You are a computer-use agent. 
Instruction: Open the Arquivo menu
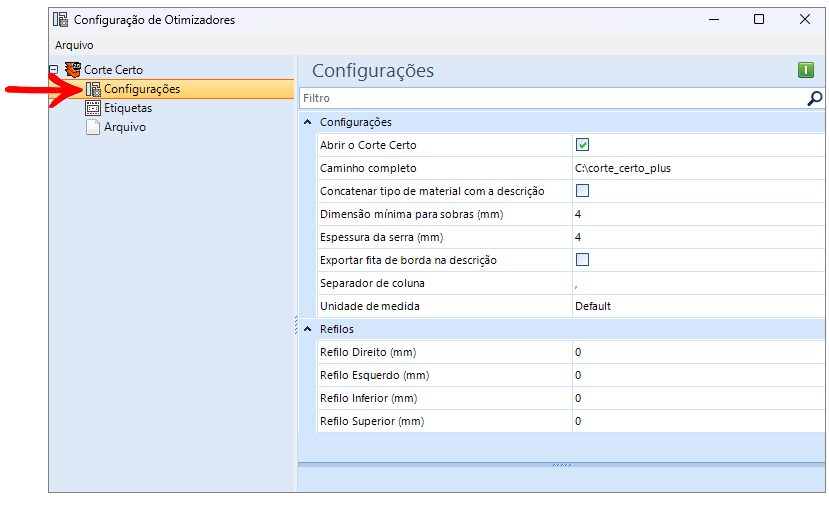(74, 45)
